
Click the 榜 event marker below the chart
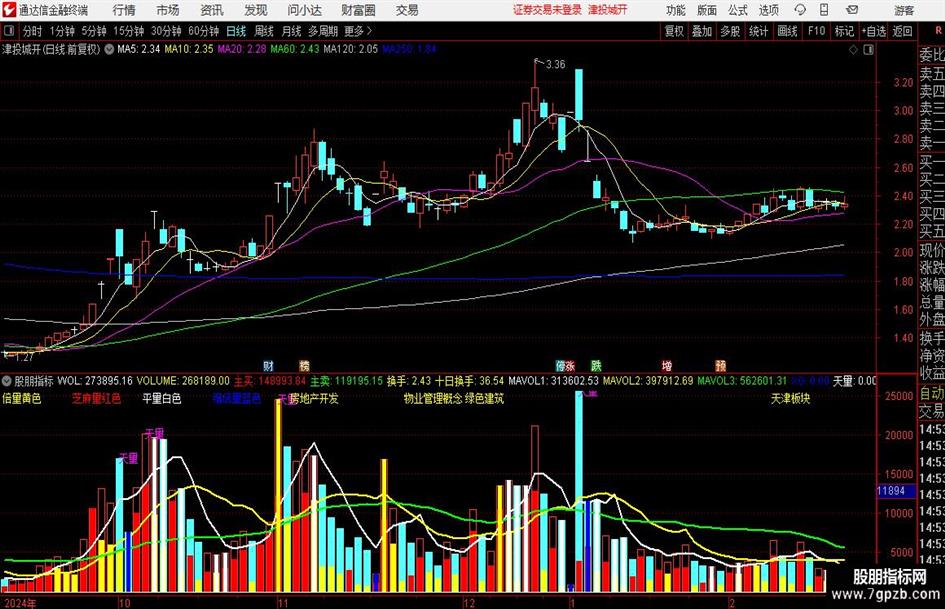(304, 365)
